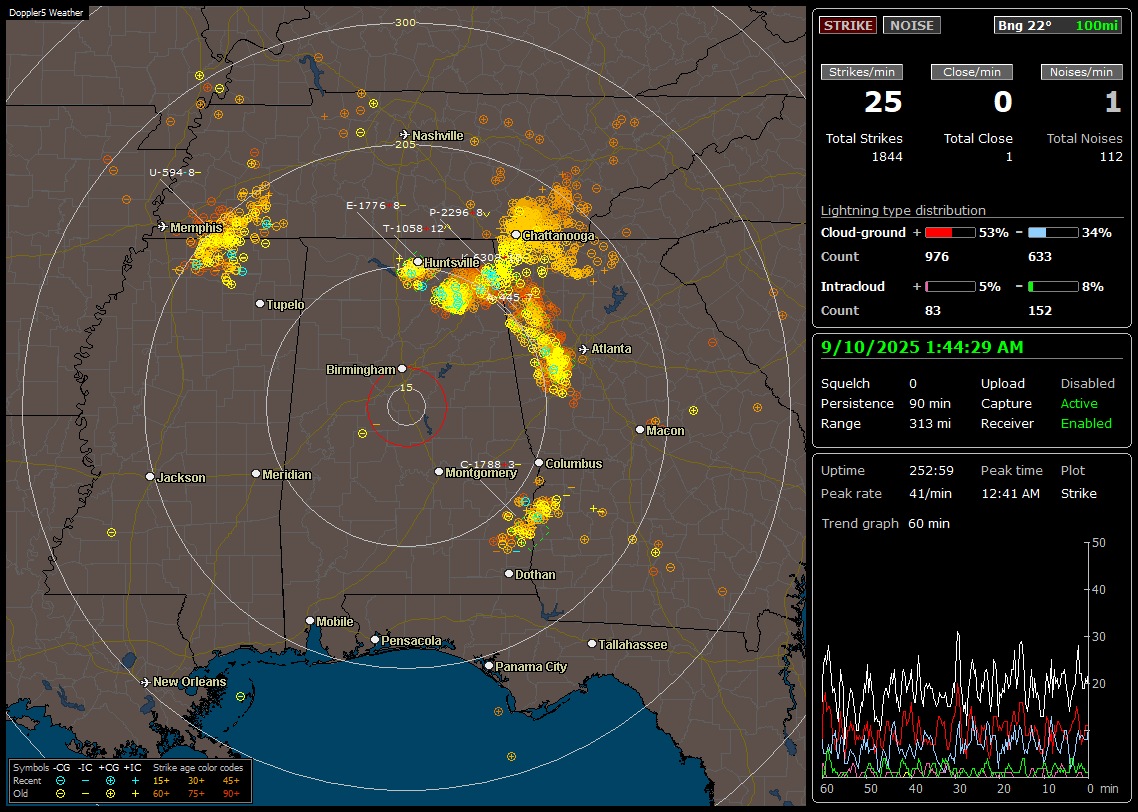
Task: Click the 205 range ring label
Action: (405, 144)
